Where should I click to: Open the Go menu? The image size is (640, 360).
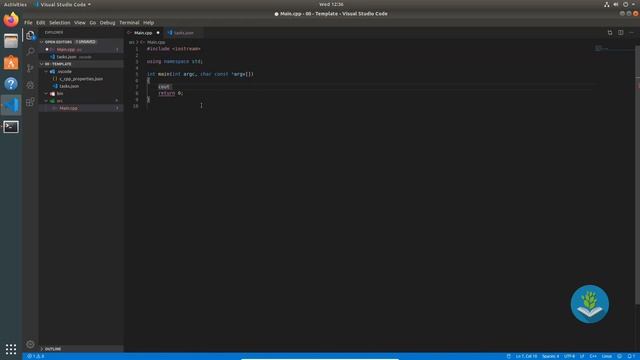point(93,23)
